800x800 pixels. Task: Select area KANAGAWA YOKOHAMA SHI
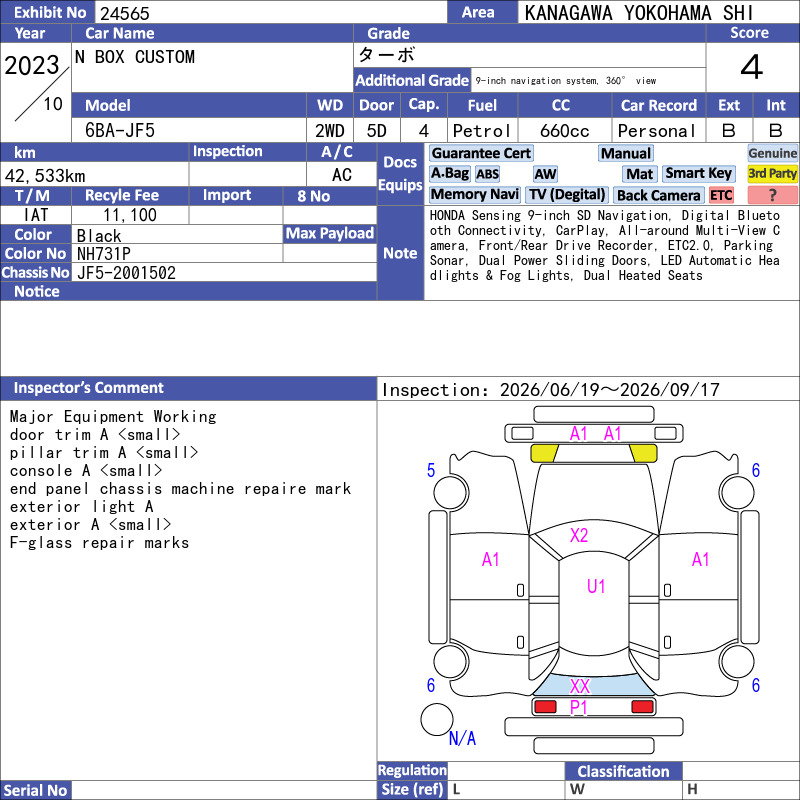[639, 13]
